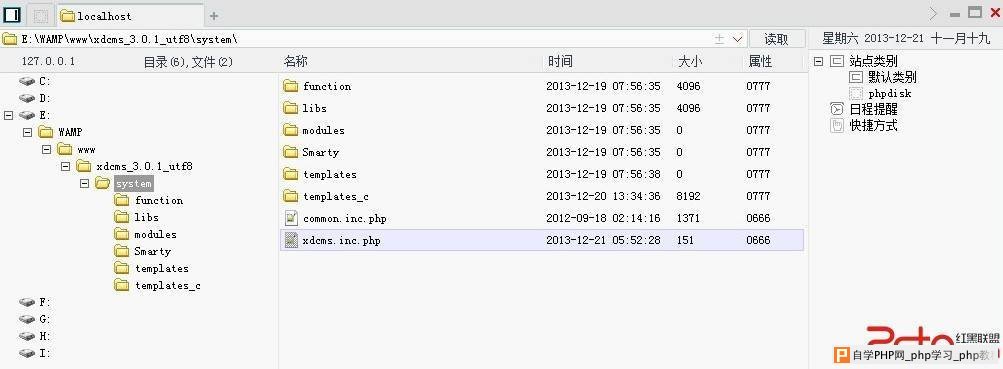Open 日程提醒 schedule reminders
Screen dimensions: 1003x369
point(873,109)
